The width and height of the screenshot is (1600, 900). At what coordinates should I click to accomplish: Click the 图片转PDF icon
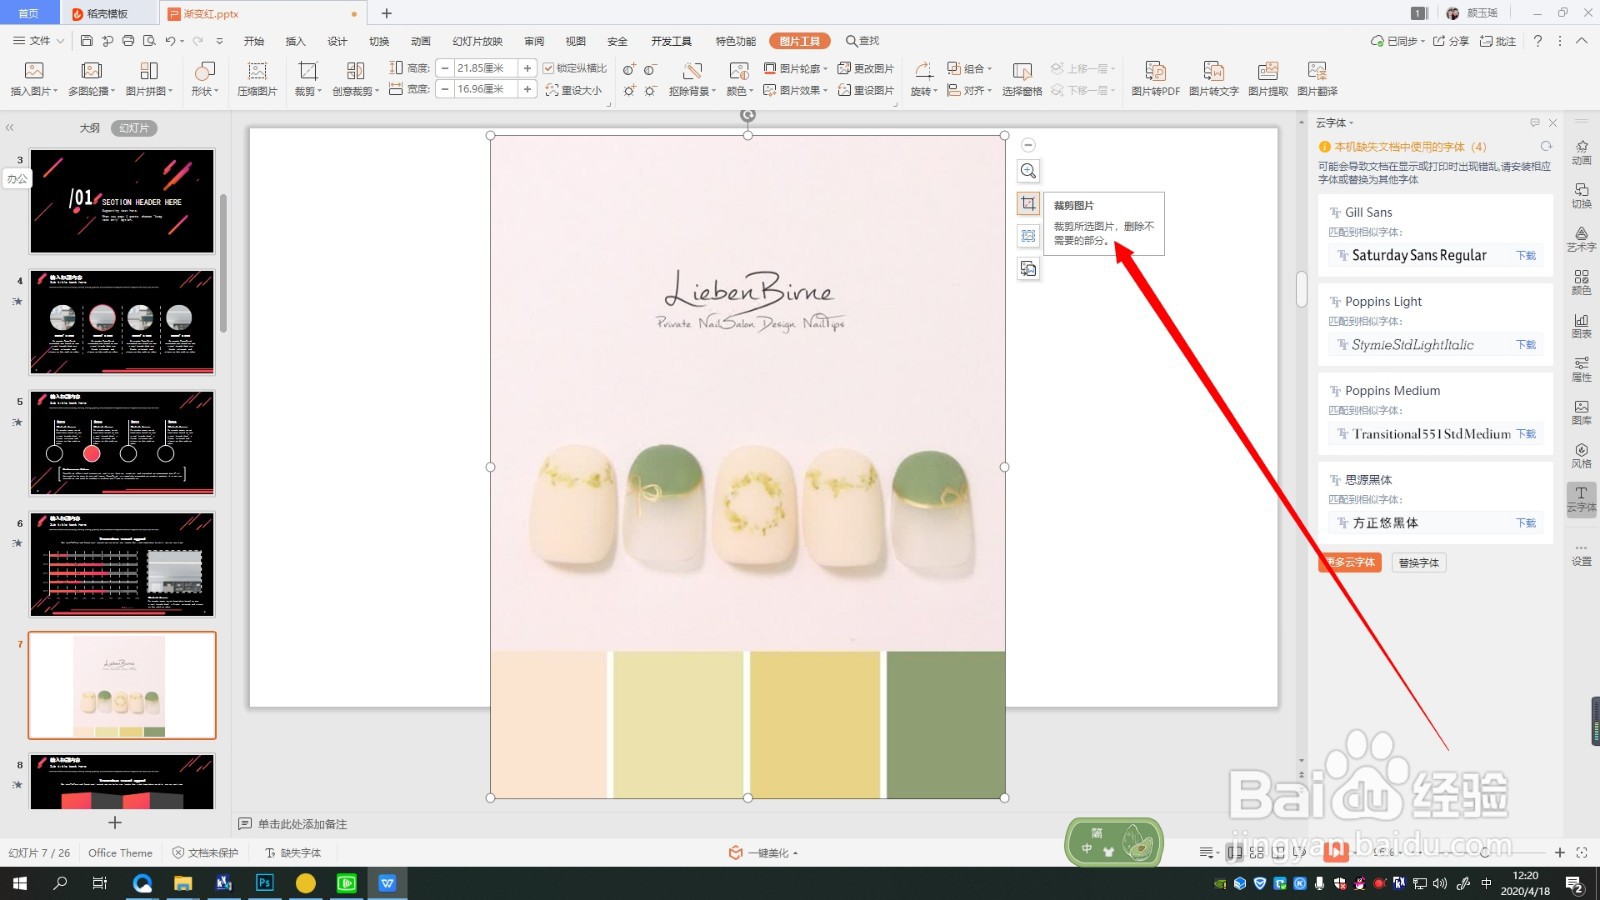[x=1155, y=78]
